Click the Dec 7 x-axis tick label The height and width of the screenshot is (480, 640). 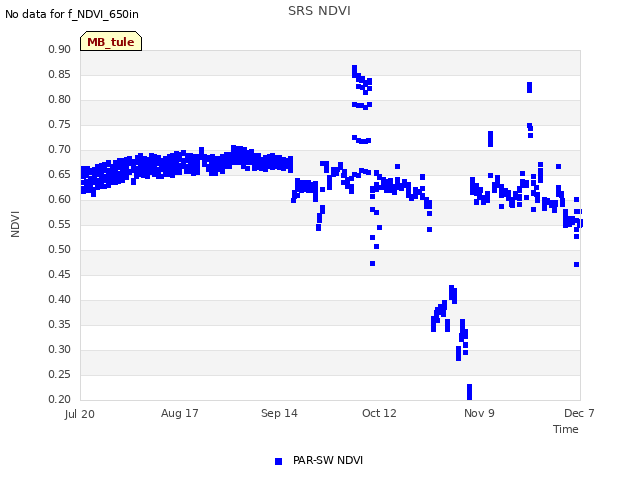579,413
